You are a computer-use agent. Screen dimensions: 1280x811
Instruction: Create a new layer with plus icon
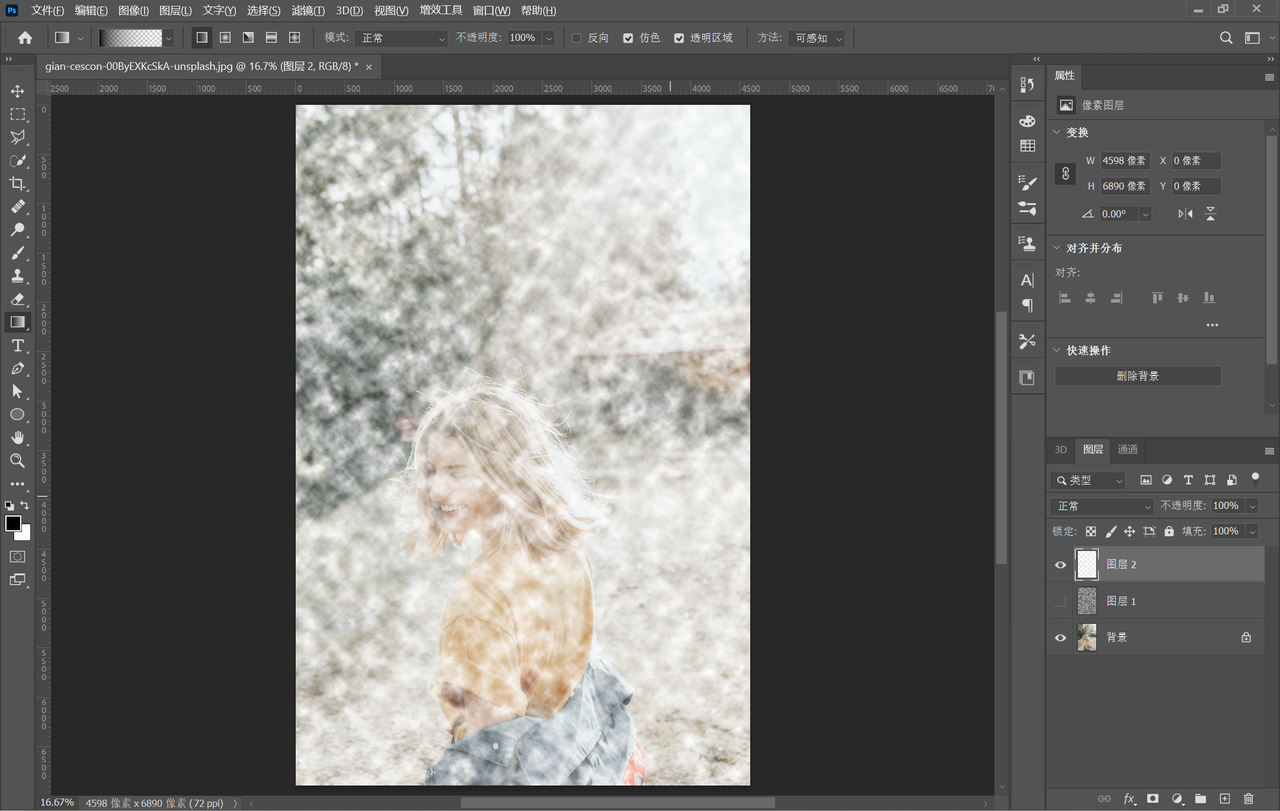click(x=1224, y=799)
